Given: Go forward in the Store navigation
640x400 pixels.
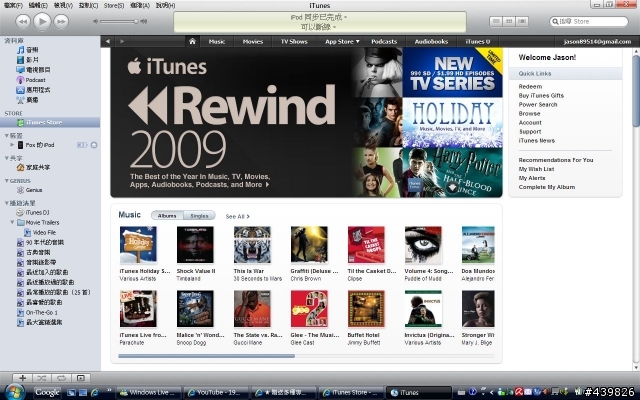Looking at the screenshot, I should pyautogui.click(x=122, y=41).
